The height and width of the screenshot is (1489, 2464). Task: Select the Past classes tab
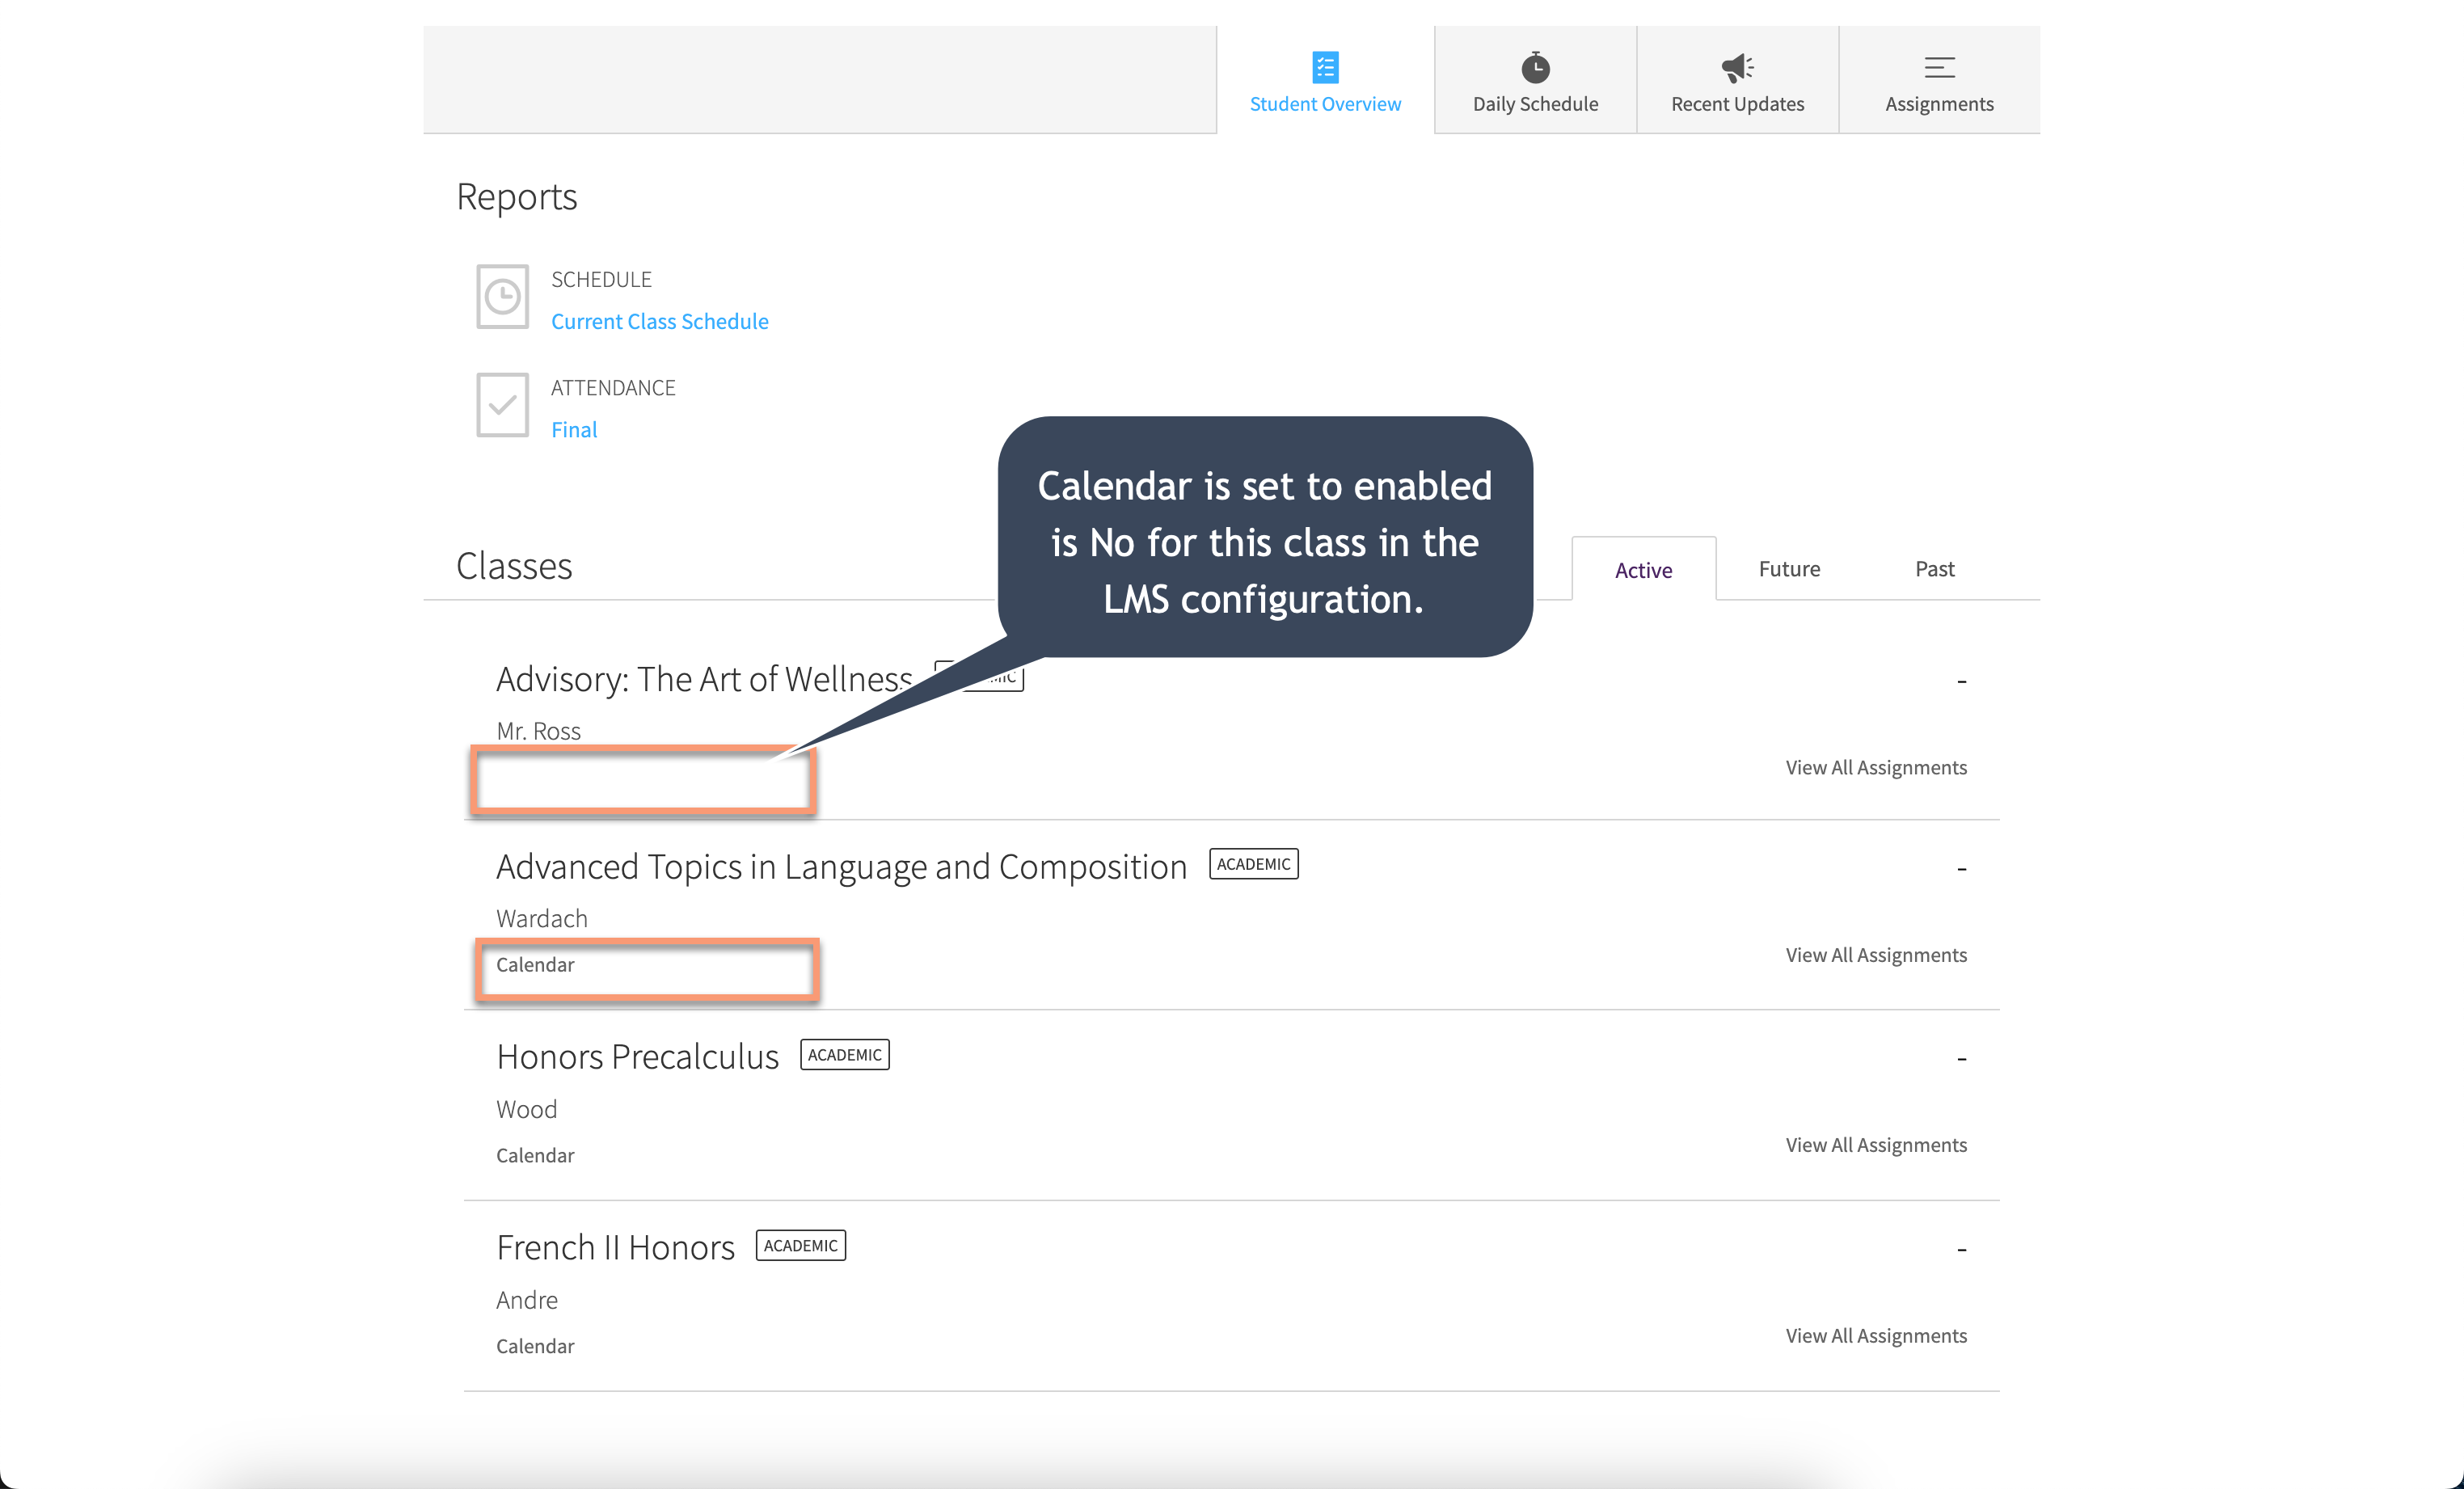[1934, 568]
